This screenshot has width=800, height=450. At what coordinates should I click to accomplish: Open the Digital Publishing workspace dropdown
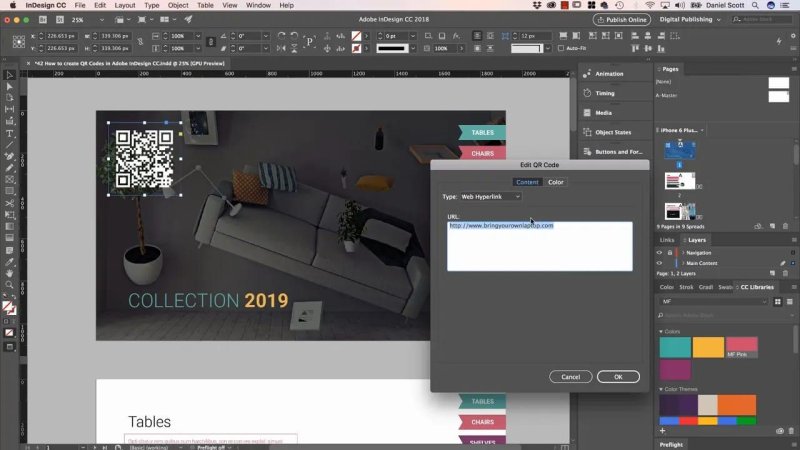[690, 19]
